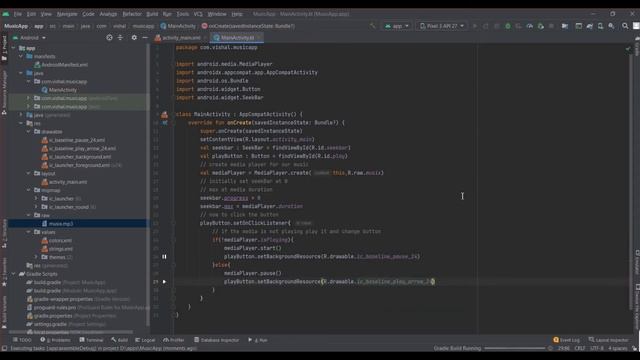
Task: Open Project panel gear settings
Action: (134, 38)
